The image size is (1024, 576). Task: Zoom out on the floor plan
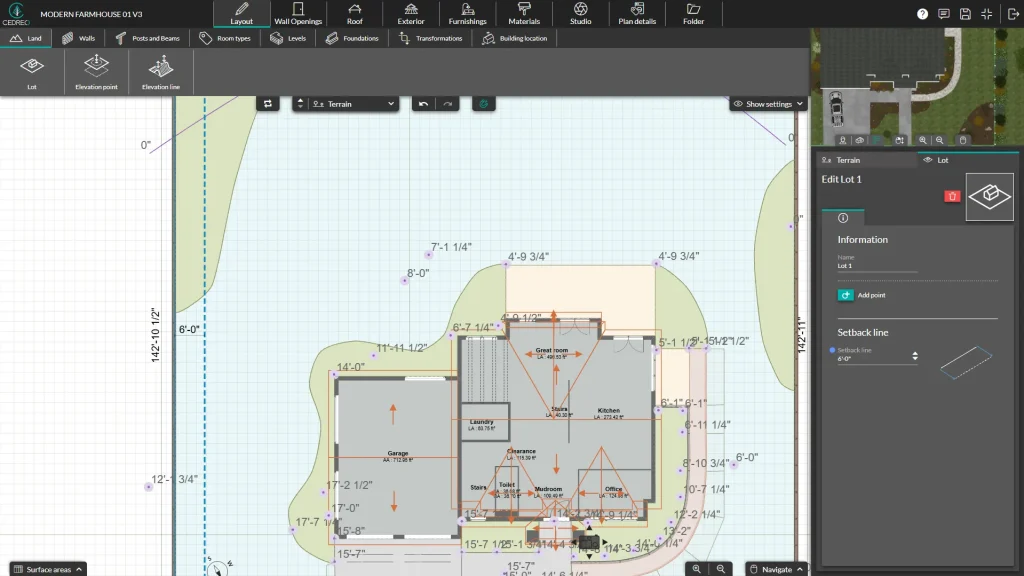click(721, 569)
